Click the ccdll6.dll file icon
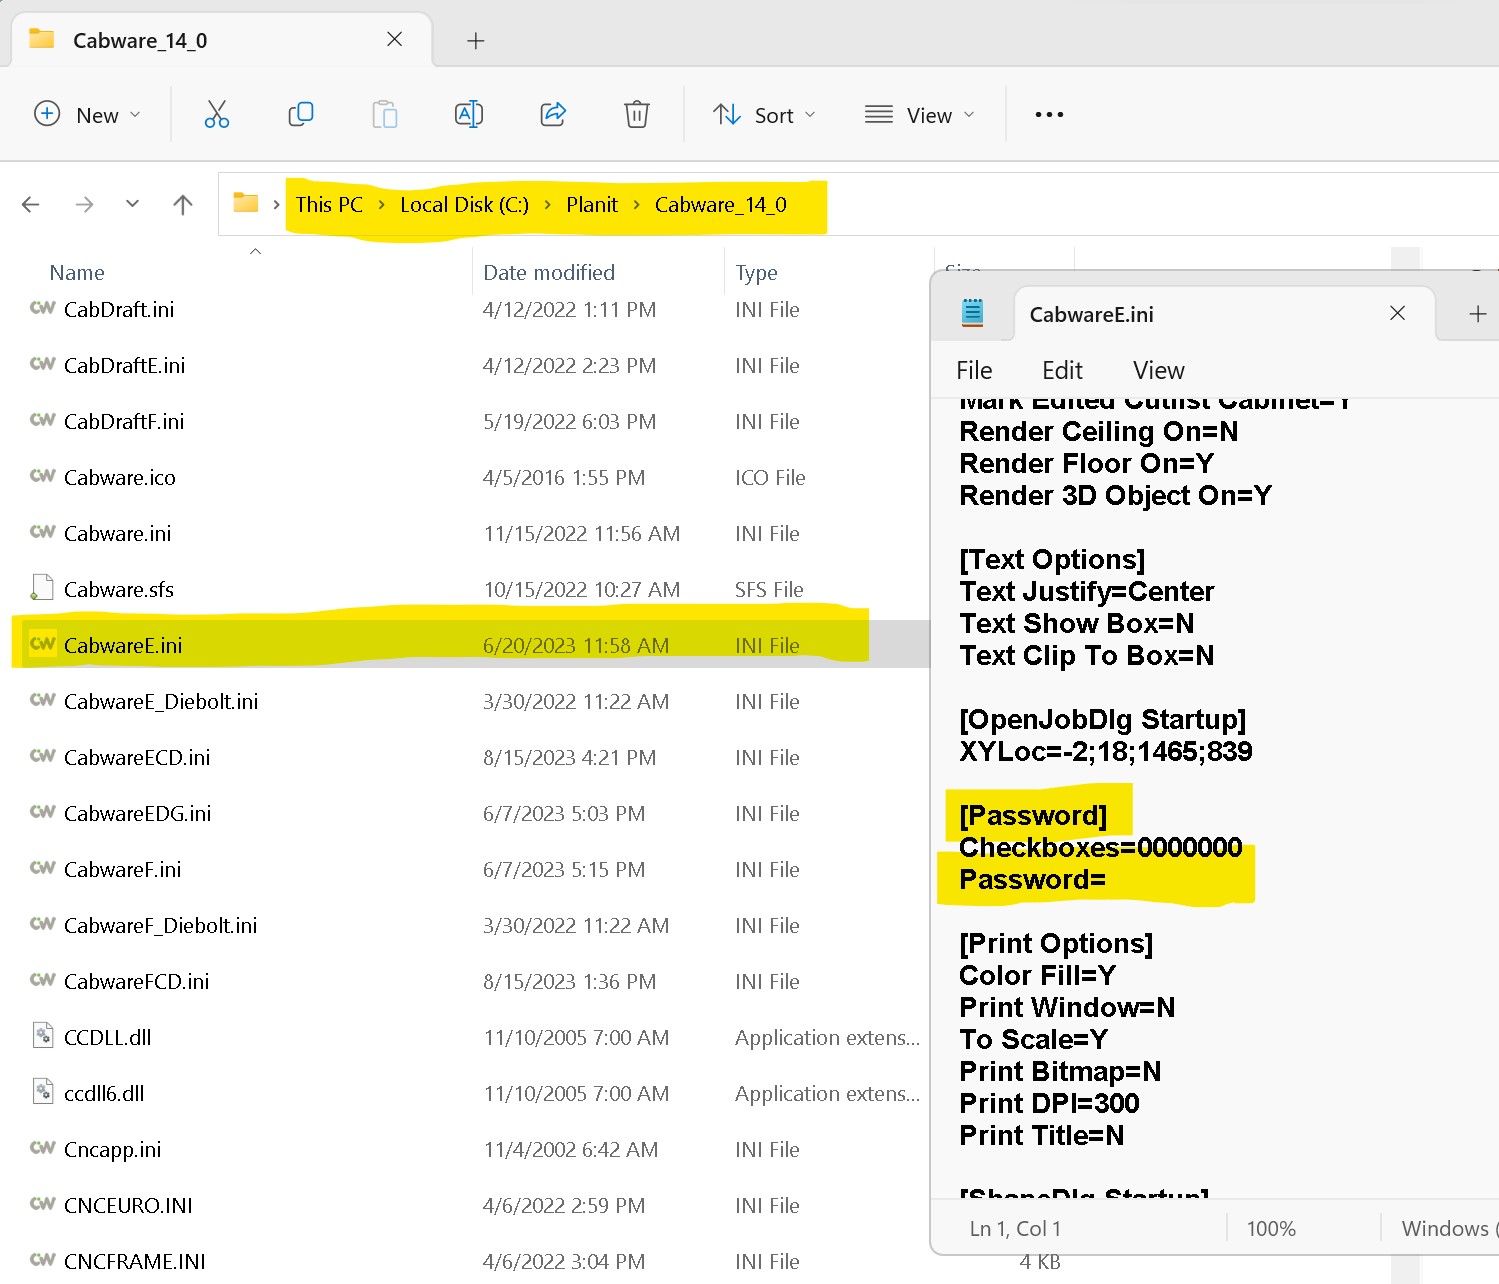1499x1284 pixels. [x=43, y=1091]
